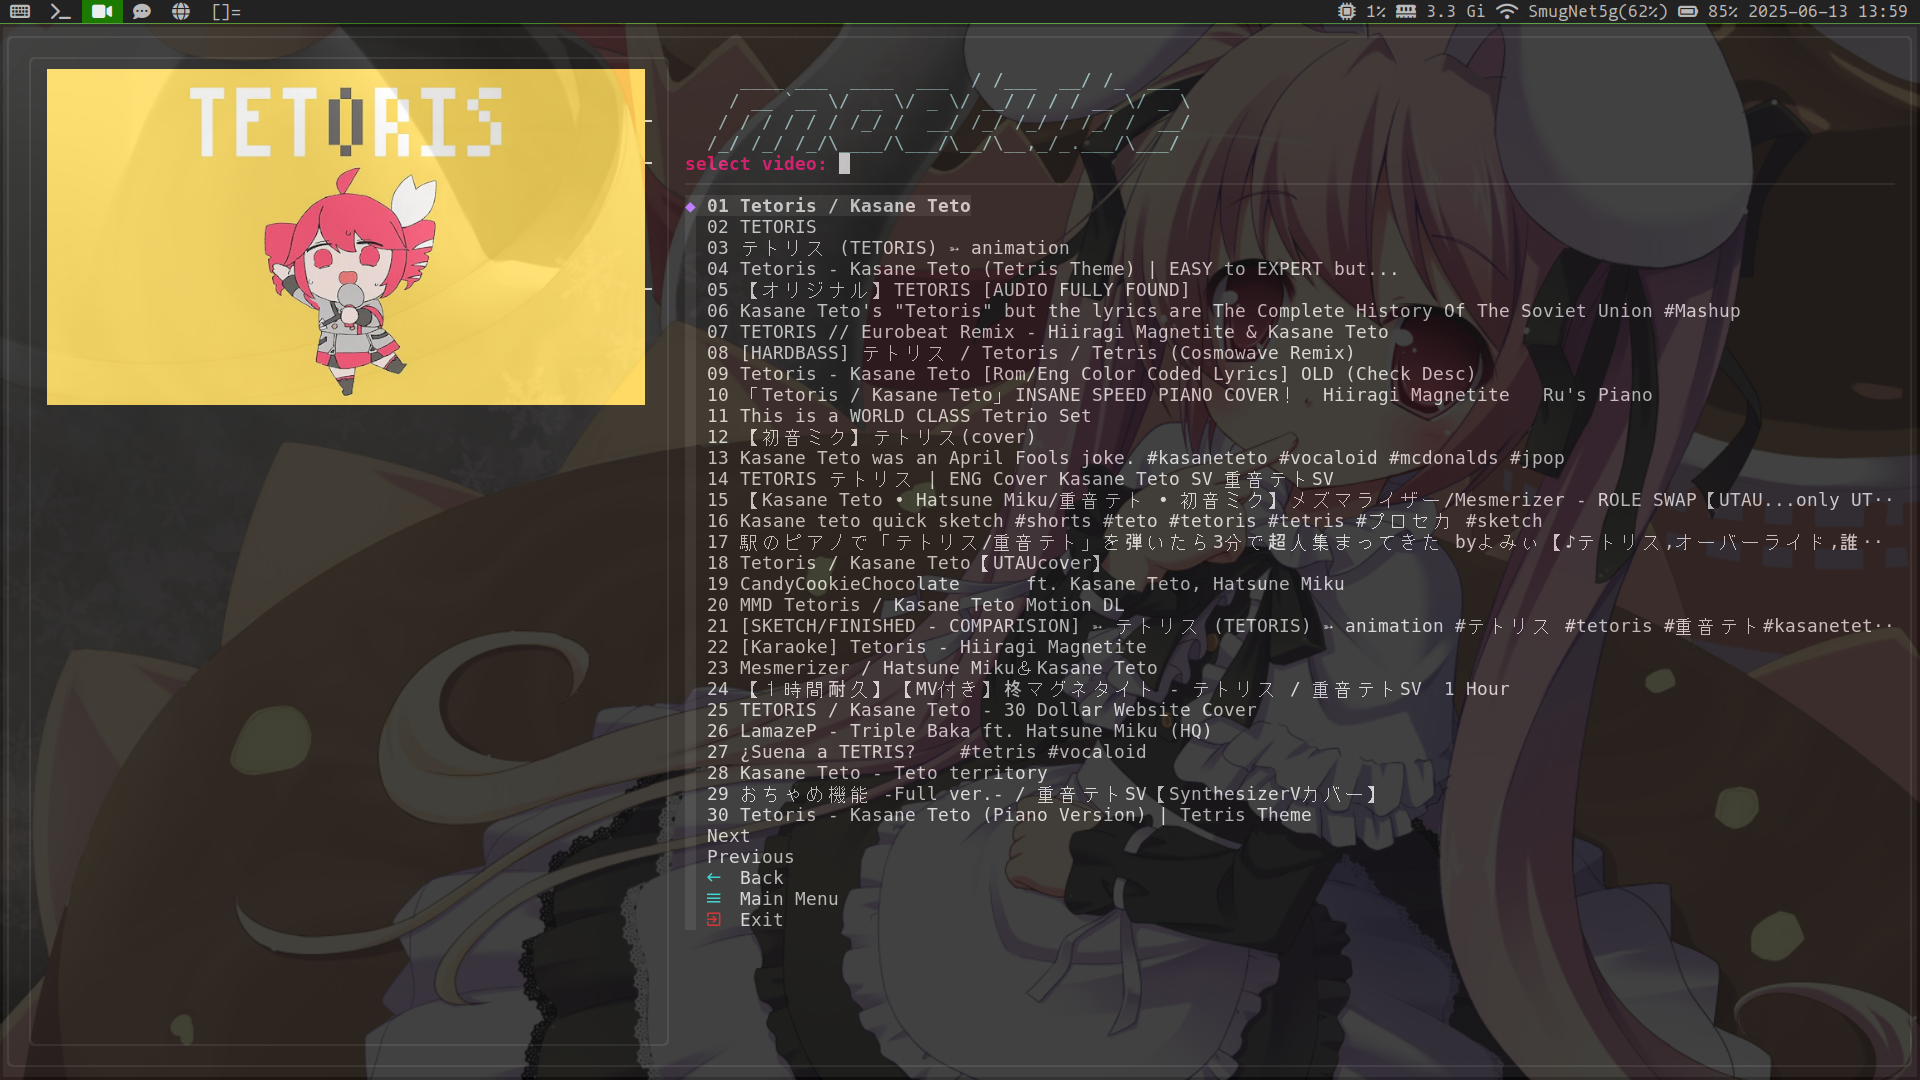Select 19 CandyCookieChocolate entry
The height and width of the screenshot is (1080, 1920).
1025,584
